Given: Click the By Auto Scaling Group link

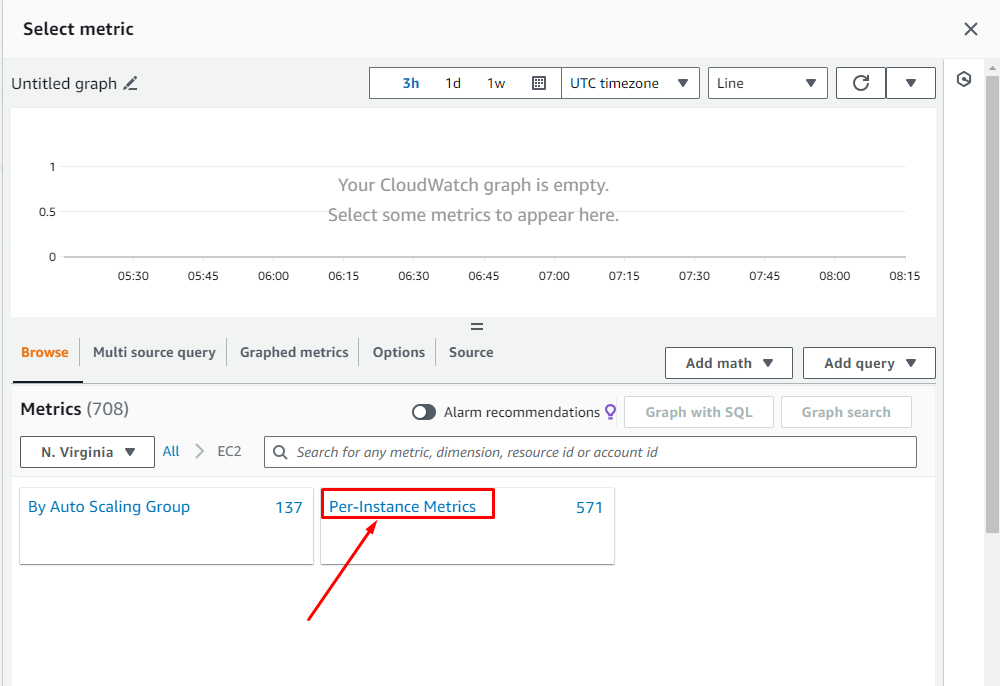Looking at the screenshot, I should tap(109, 507).
